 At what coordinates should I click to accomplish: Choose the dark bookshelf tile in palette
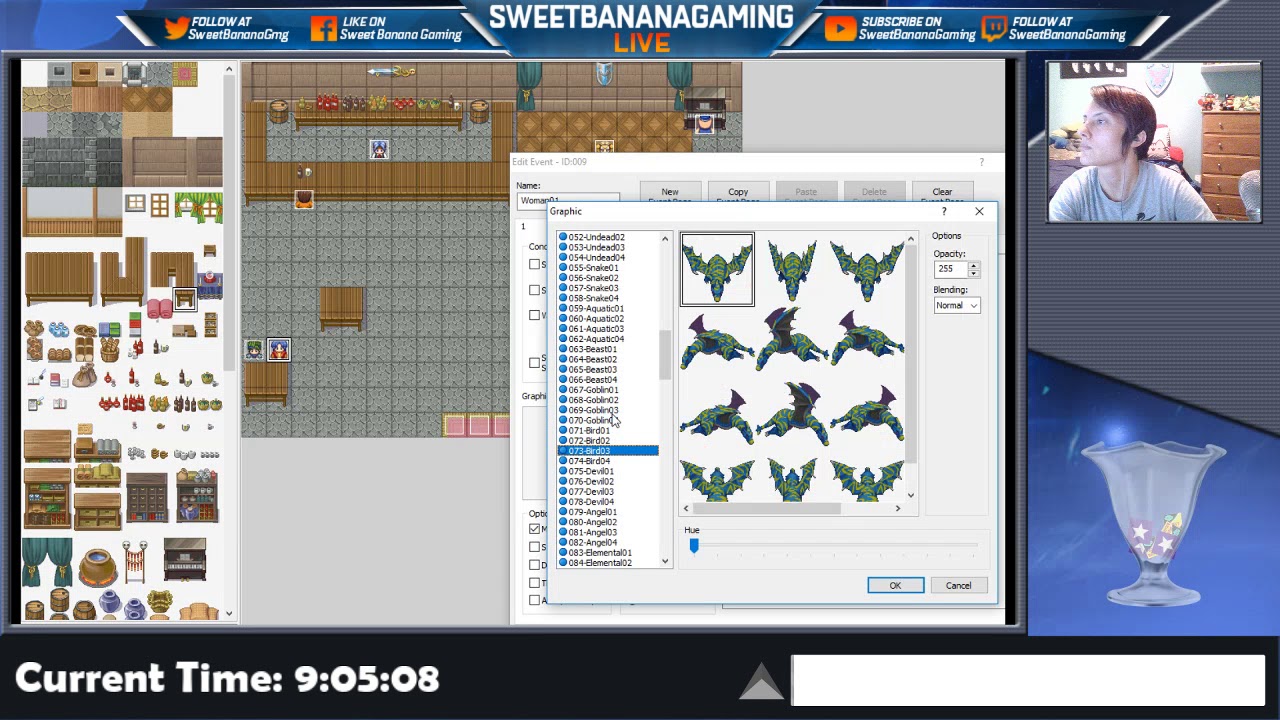[x=147, y=497]
